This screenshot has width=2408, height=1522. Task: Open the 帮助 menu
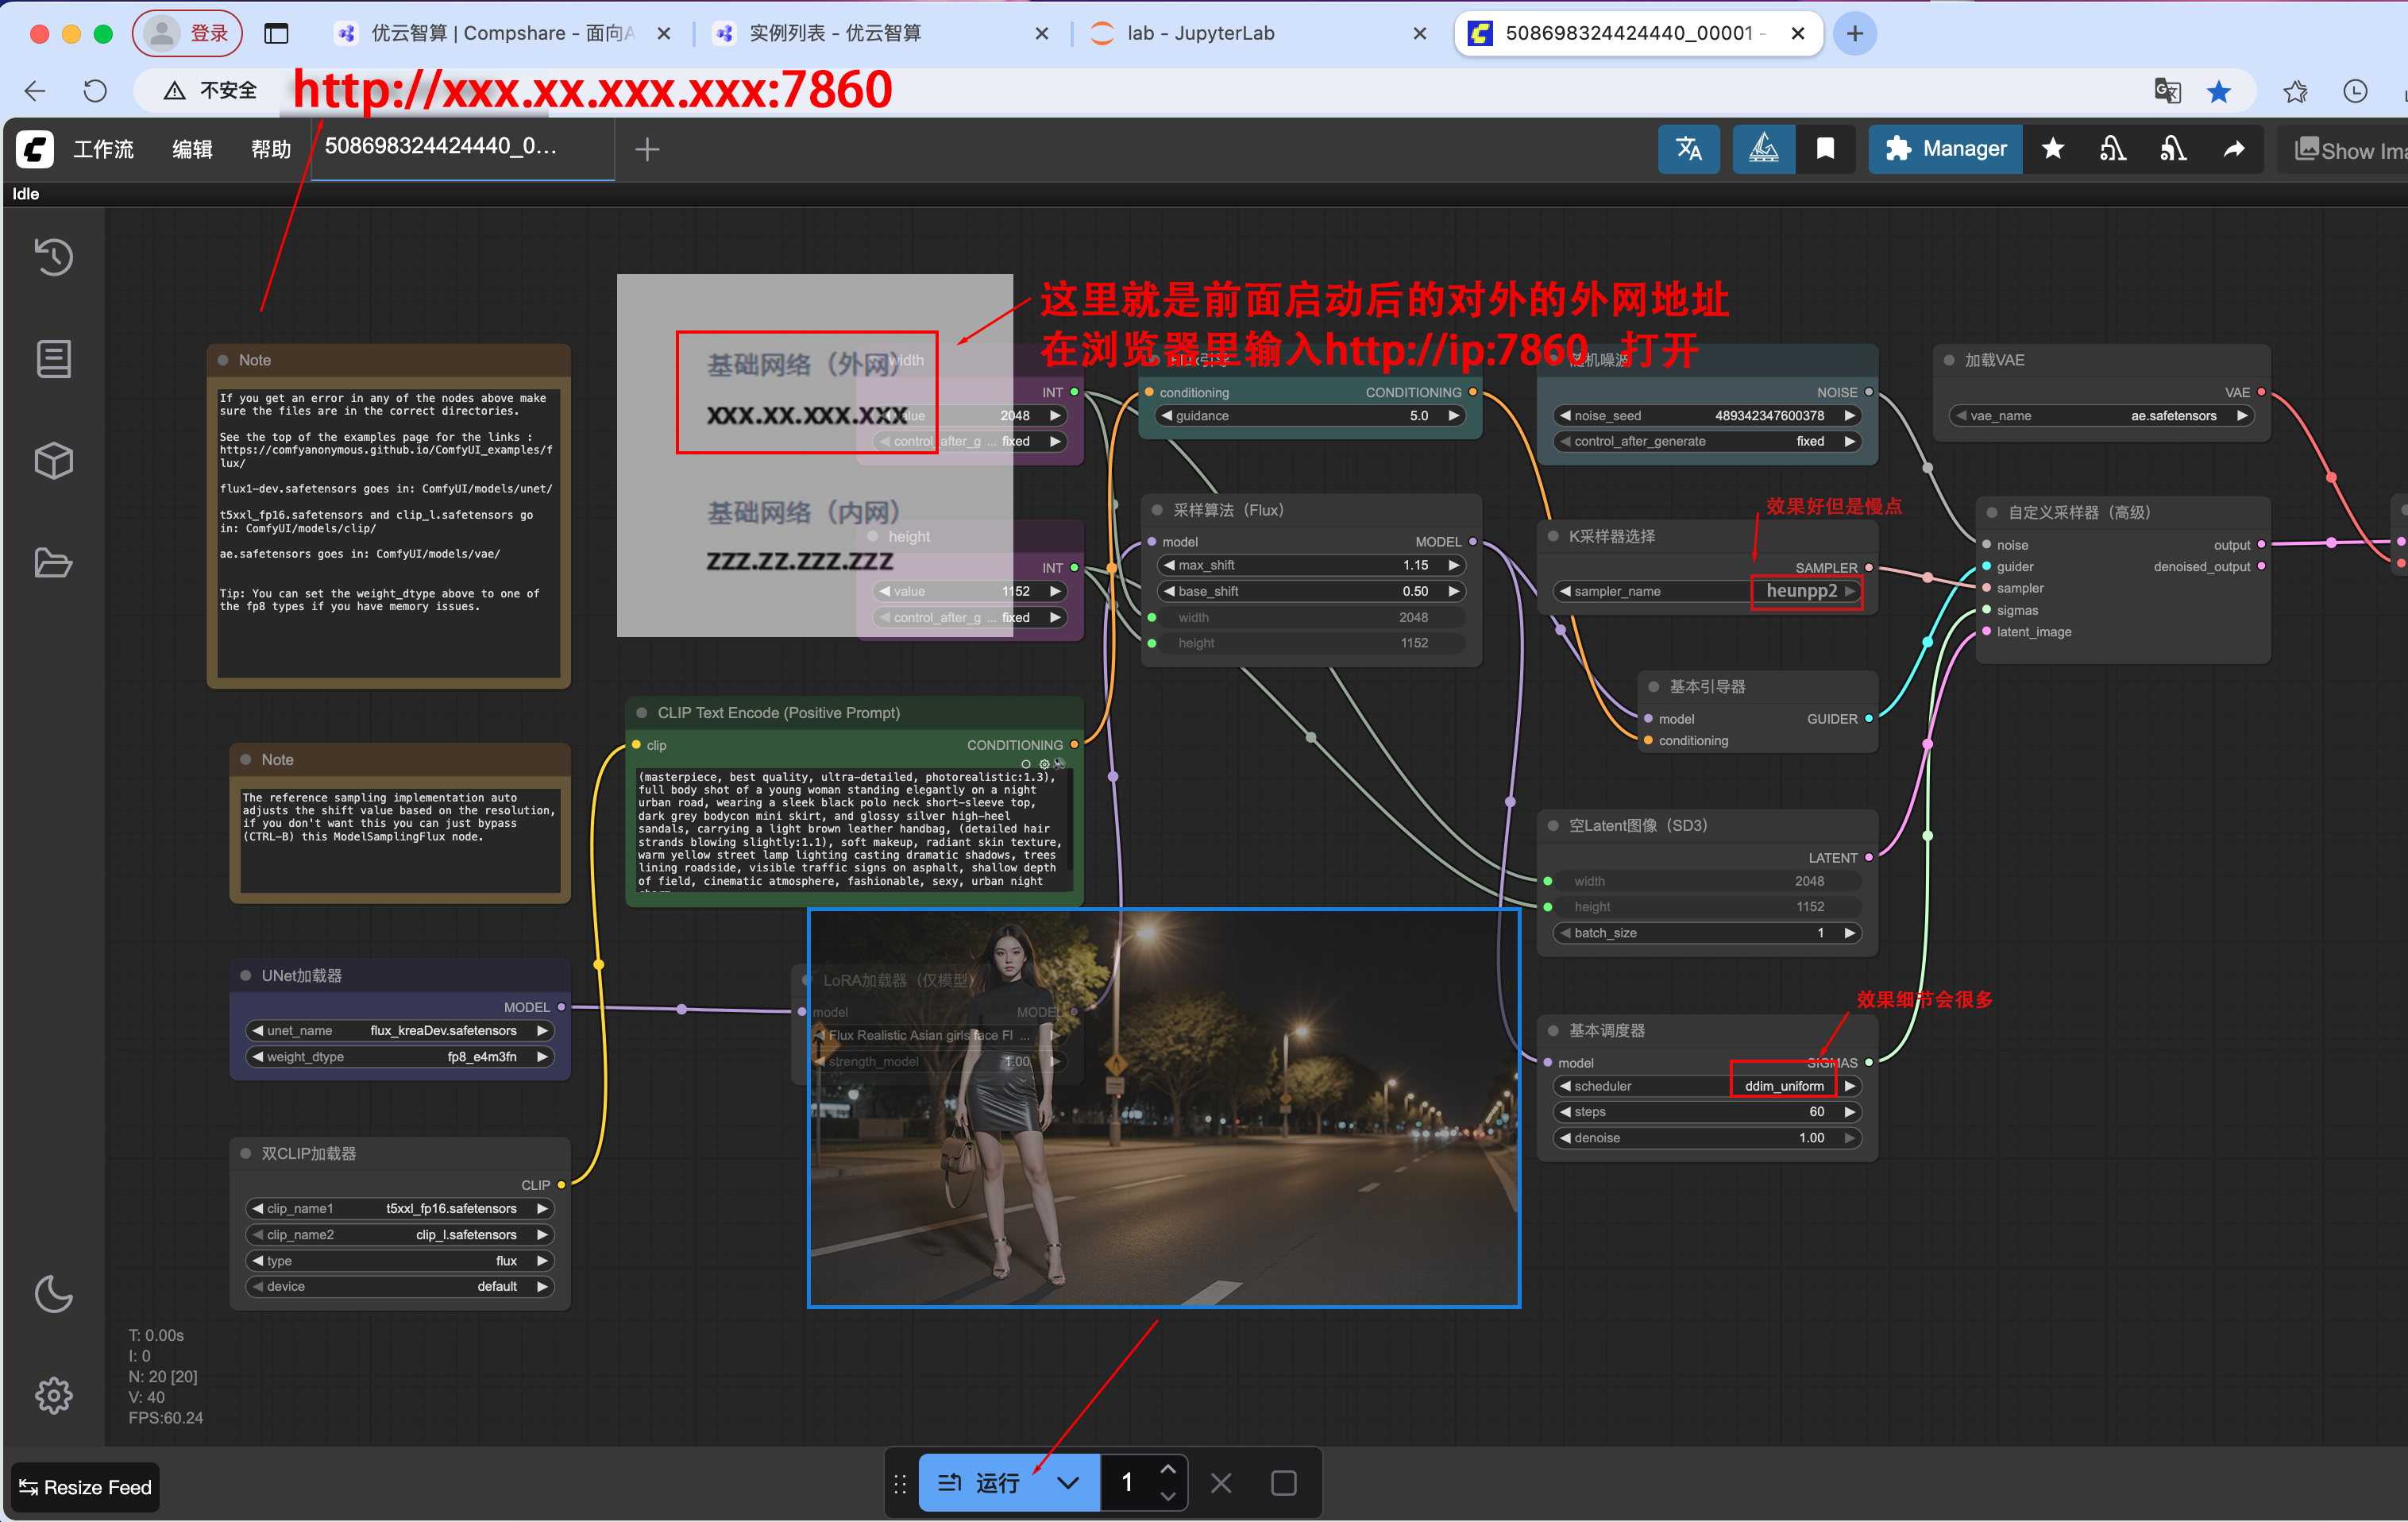click(x=271, y=149)
